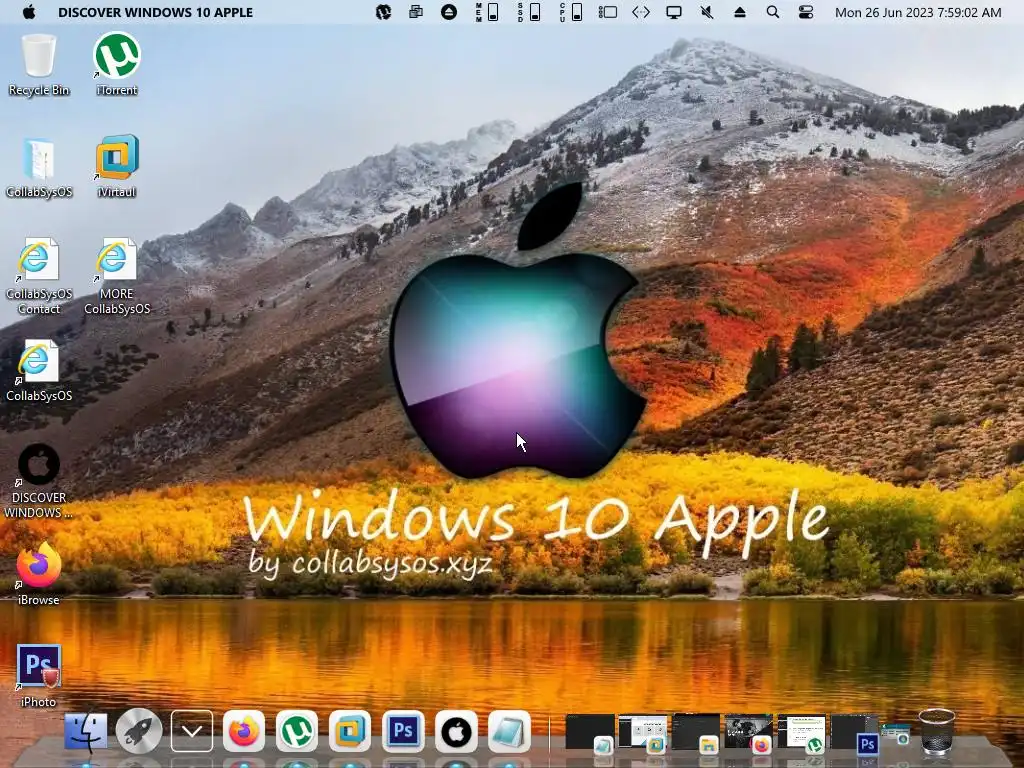Click the overlapping windows menu bar icon

tap(416, 12)
